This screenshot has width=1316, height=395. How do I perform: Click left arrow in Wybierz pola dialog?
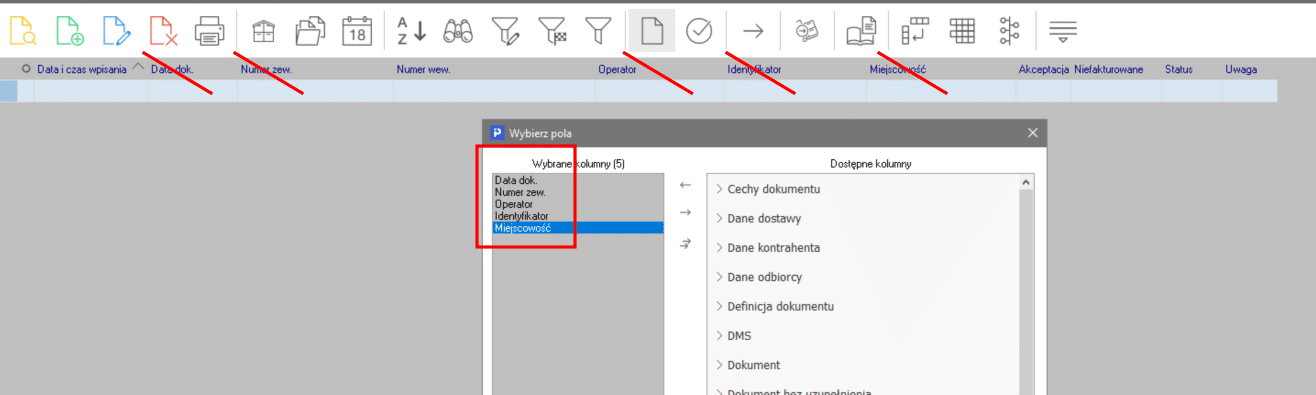coord(685,185)
